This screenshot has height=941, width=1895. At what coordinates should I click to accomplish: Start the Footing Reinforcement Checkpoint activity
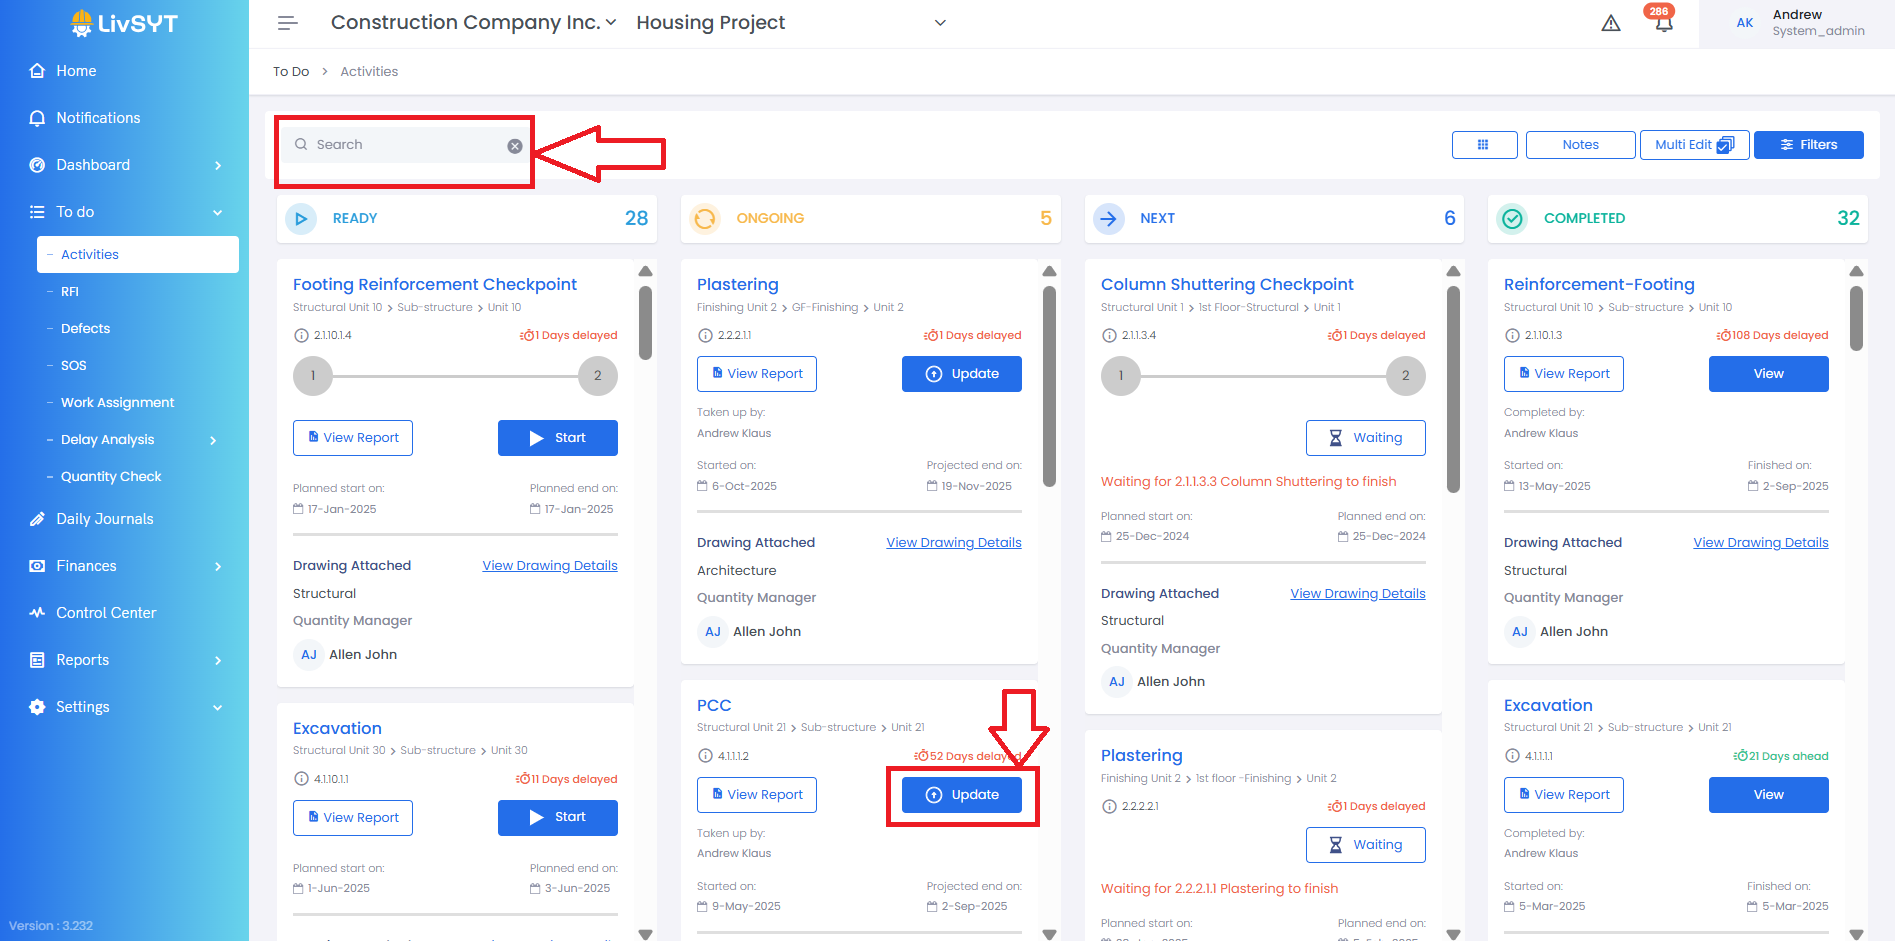557,438
